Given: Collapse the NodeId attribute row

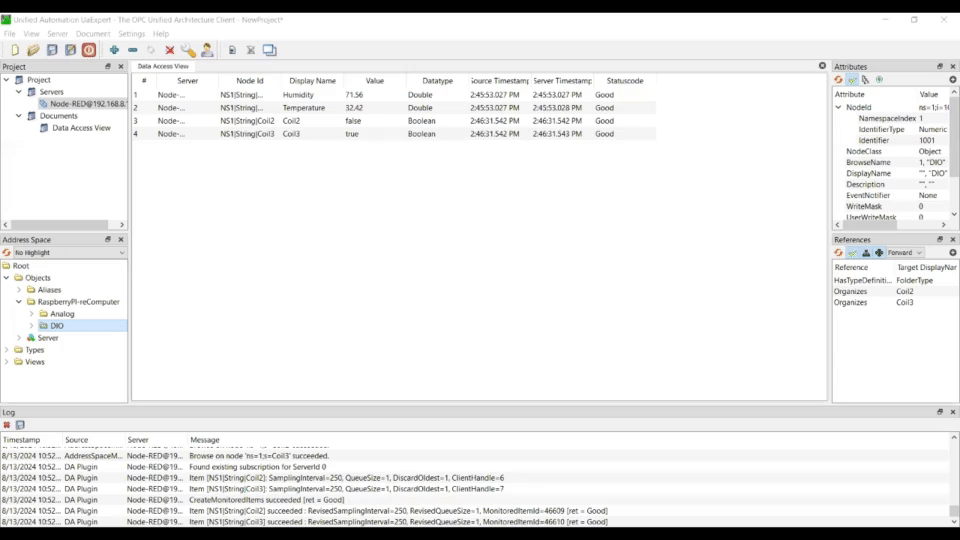Looking at the screenshot, I should click(x=838, y=107).
